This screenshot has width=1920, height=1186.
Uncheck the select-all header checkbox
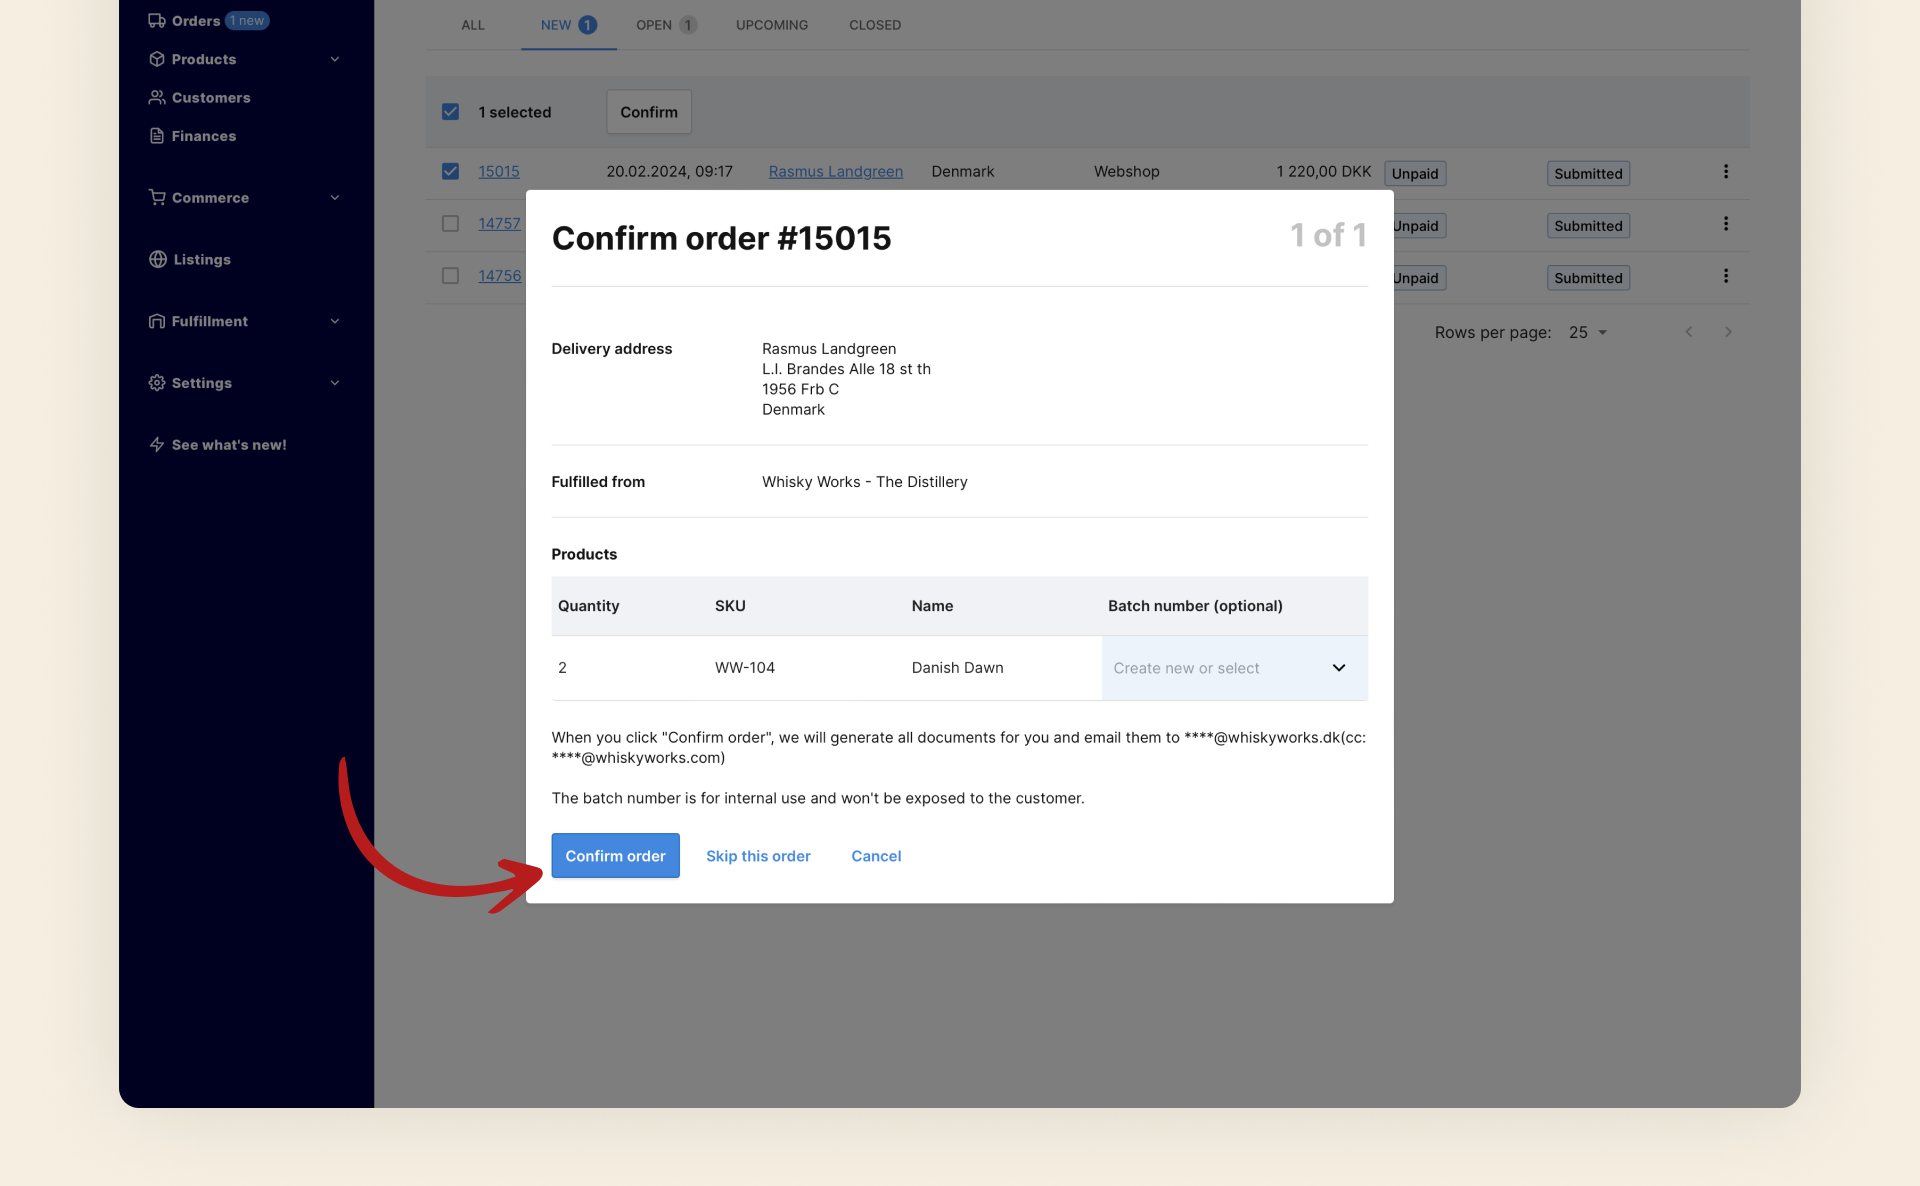tap(450, 111)
